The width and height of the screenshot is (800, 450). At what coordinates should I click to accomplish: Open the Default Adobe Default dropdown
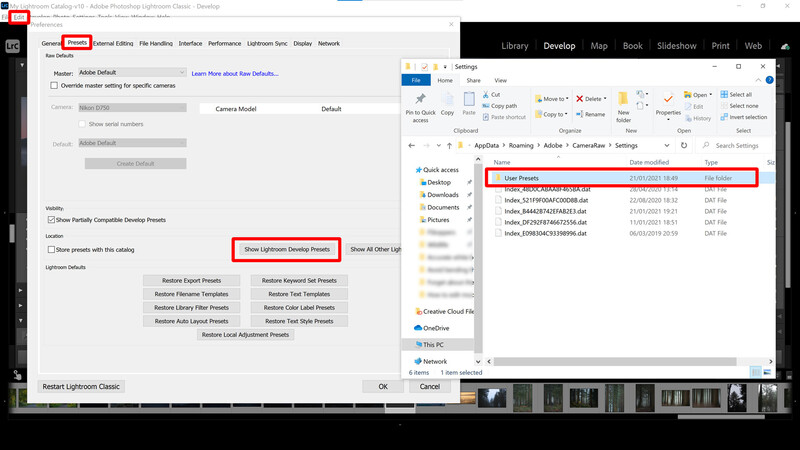[x=132, y=143]
